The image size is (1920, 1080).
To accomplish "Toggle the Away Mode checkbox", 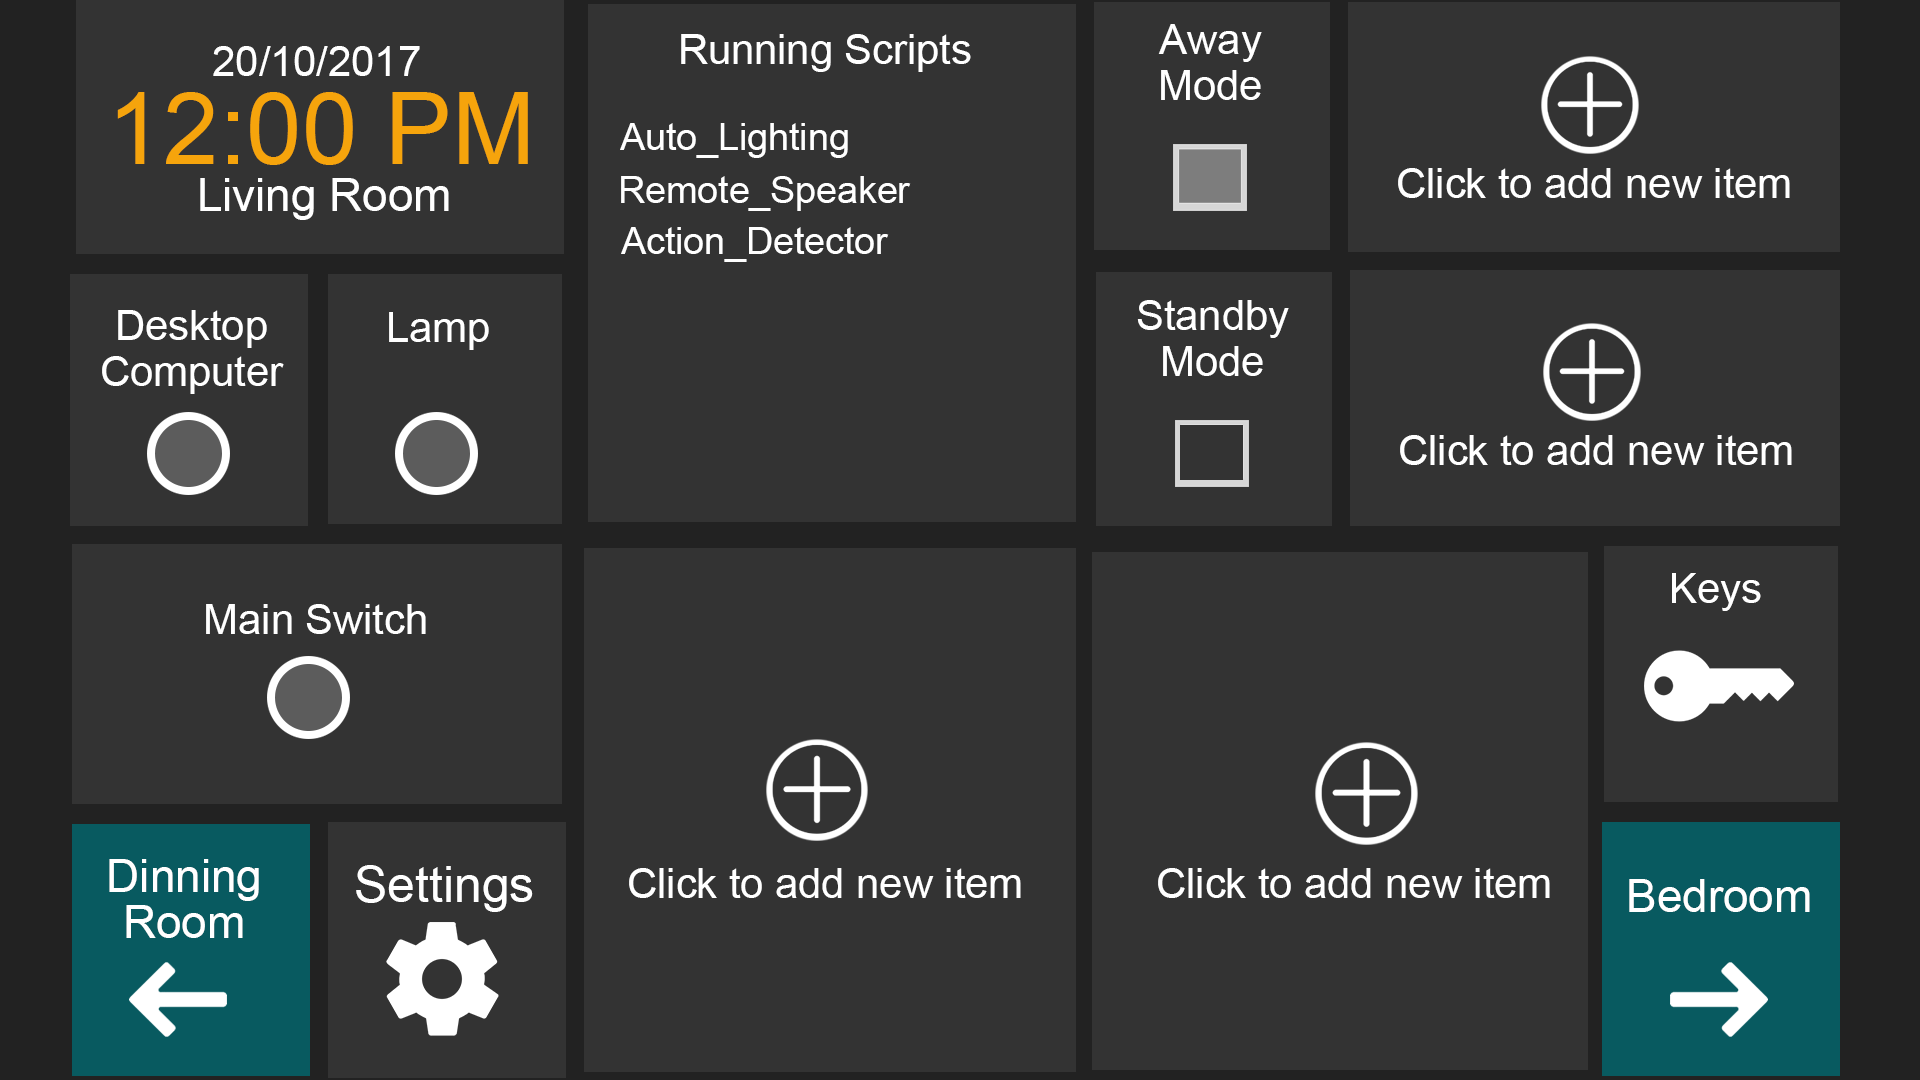I will click(1210, 178).
